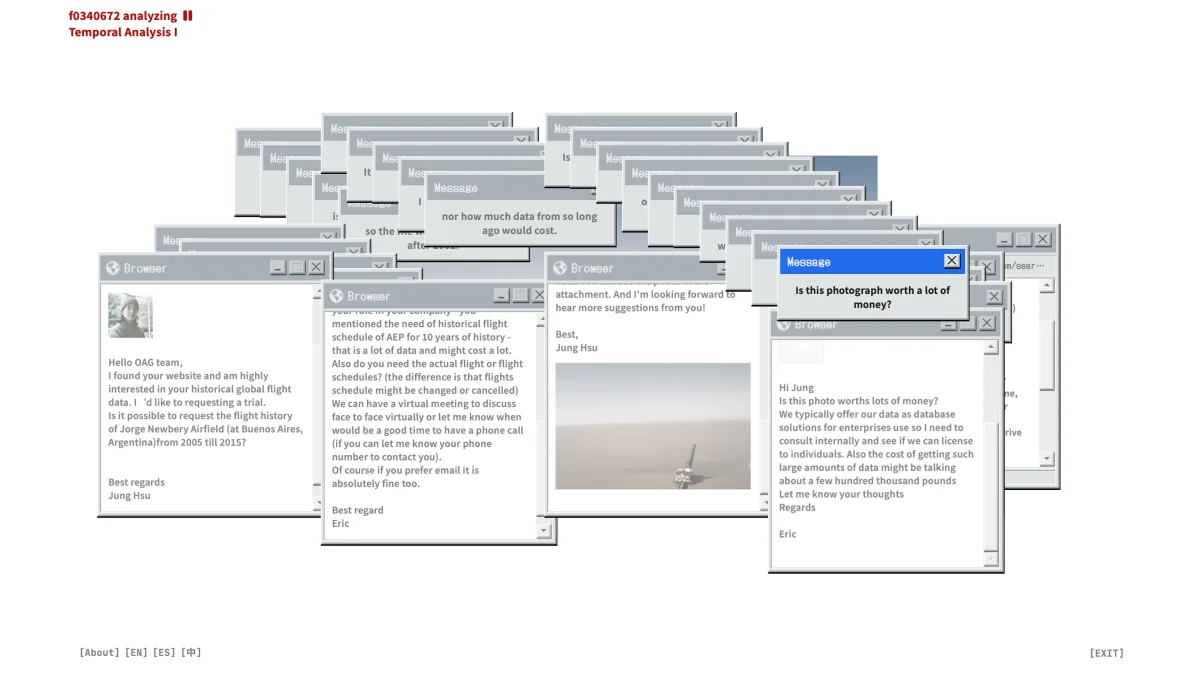This screenshot has width=1200, height=675.
Task: Pause the analysis with the red pause icon
Action: point(188,15)
